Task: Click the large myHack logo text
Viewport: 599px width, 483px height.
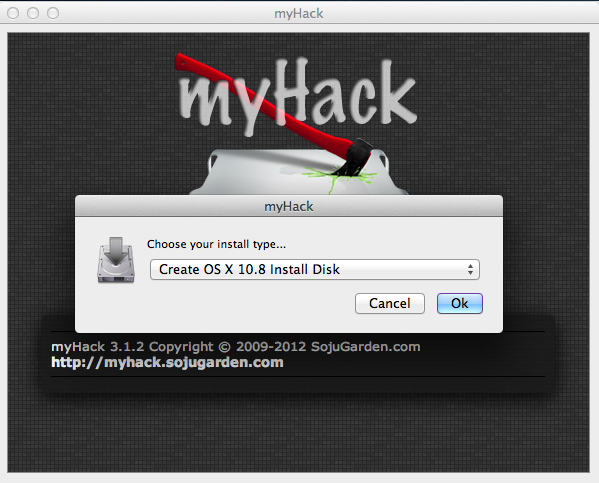Action: click(298, 96)
